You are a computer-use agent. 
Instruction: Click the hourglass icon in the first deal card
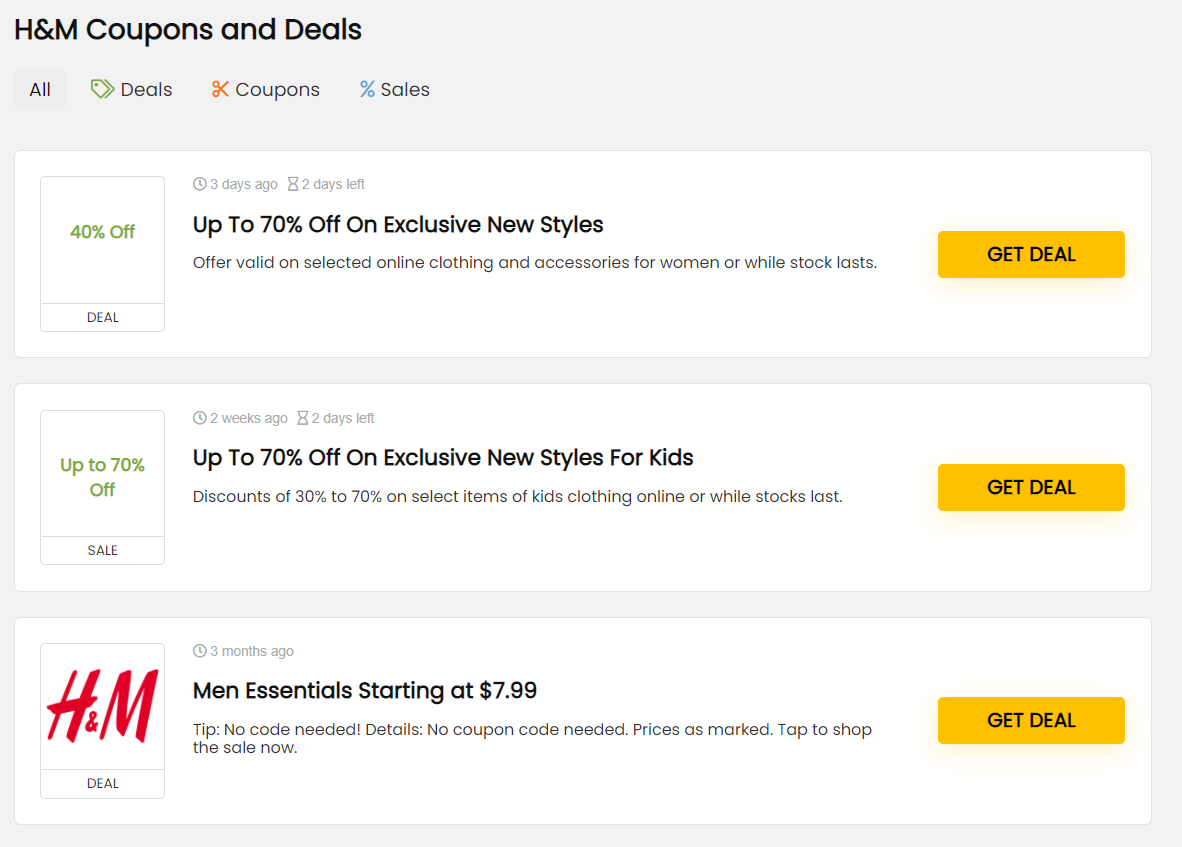point(293,184)
